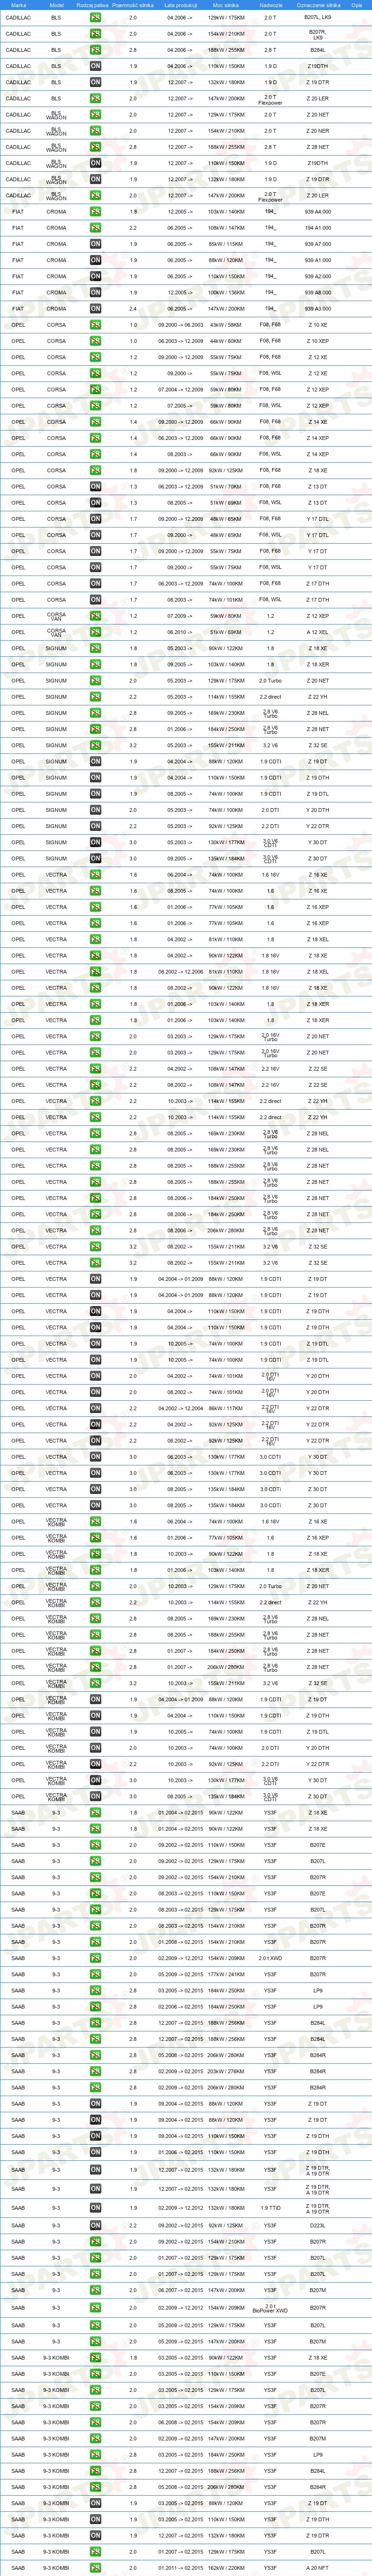Click engine code D223L in Saab 9-3 row
Screen dimensions: 372x2576
coord(318,2225)
